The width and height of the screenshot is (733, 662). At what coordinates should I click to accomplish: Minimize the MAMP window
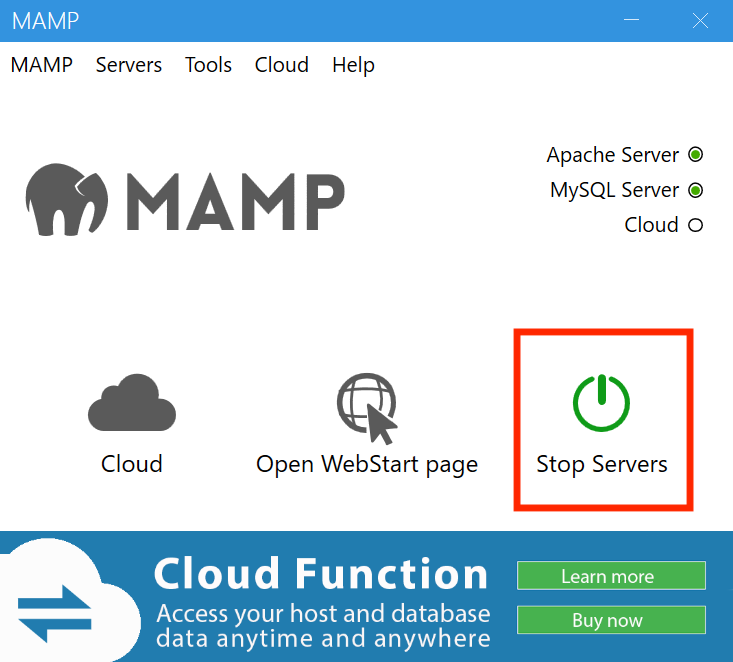tap(632, 20)
